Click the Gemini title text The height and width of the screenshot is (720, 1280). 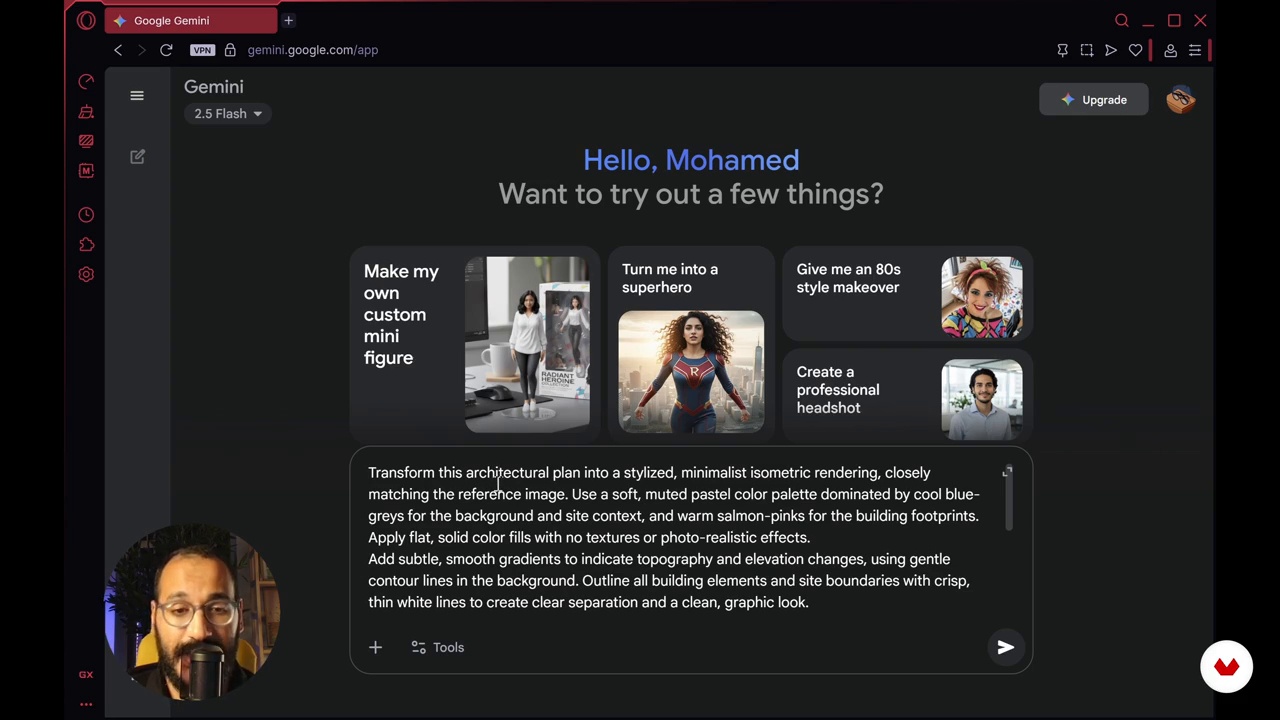(214, 87)
